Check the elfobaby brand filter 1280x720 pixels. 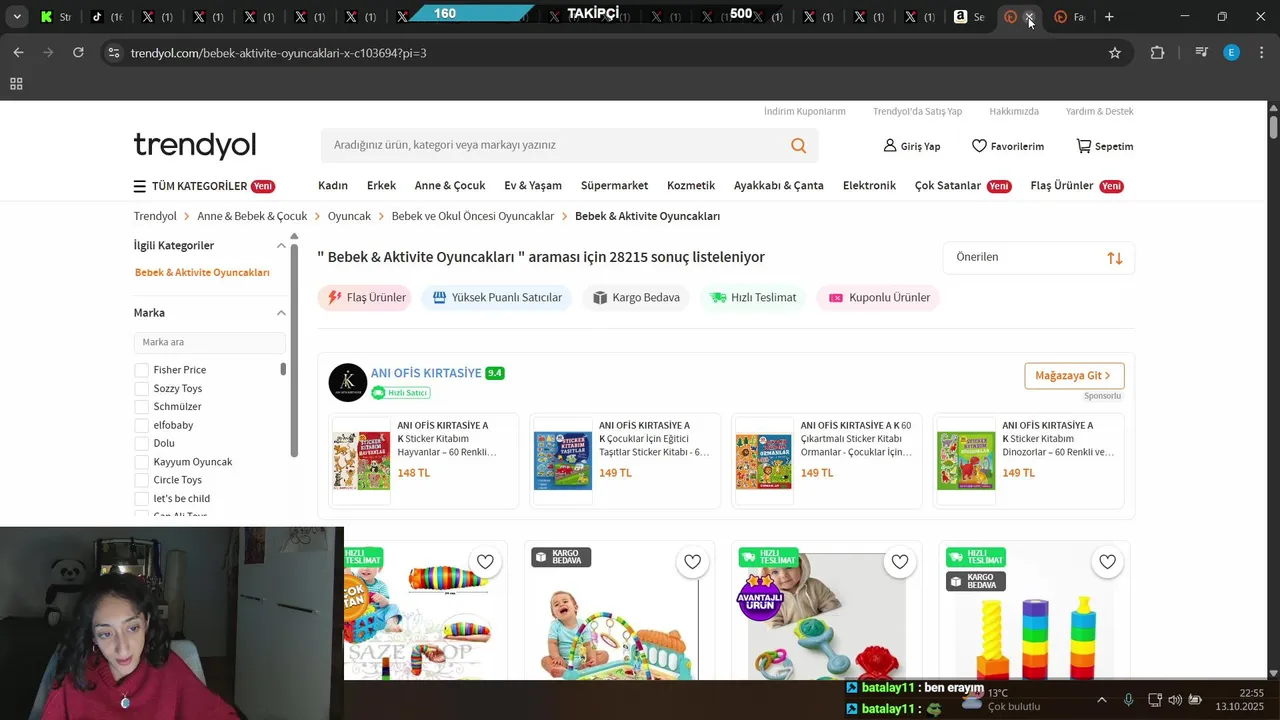click(142, 426)
